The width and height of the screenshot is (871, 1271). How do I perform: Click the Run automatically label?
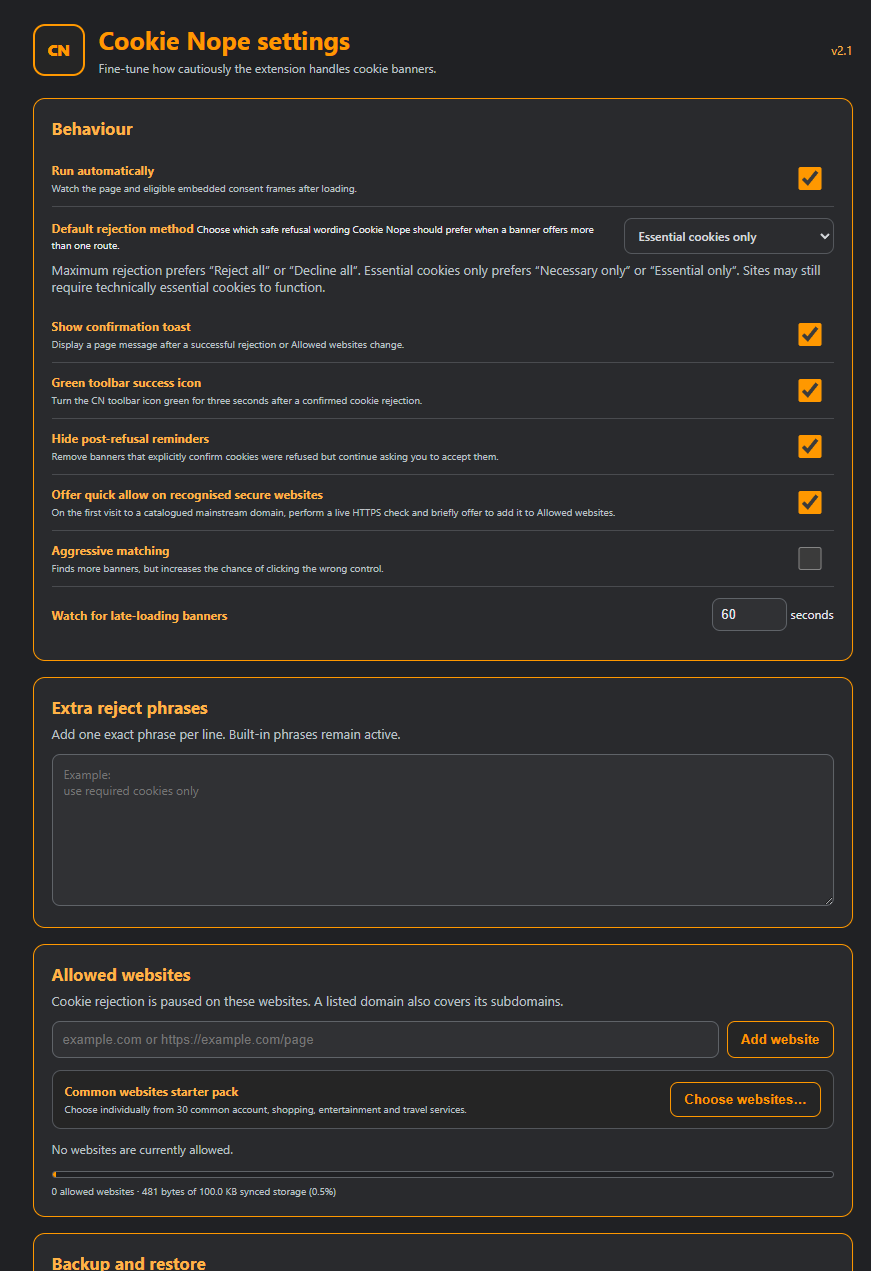coord(103,171)
